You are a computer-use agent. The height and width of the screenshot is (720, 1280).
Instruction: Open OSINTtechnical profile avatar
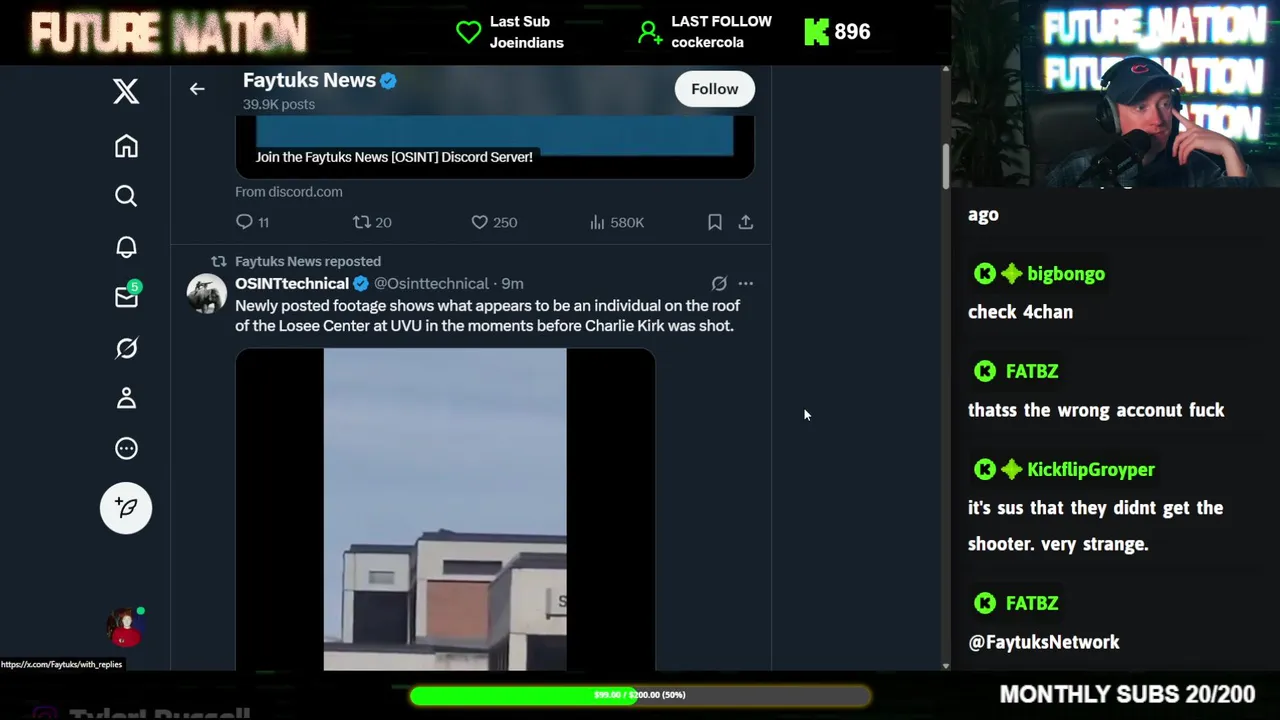pyautogui.click(x=207, y=294)
